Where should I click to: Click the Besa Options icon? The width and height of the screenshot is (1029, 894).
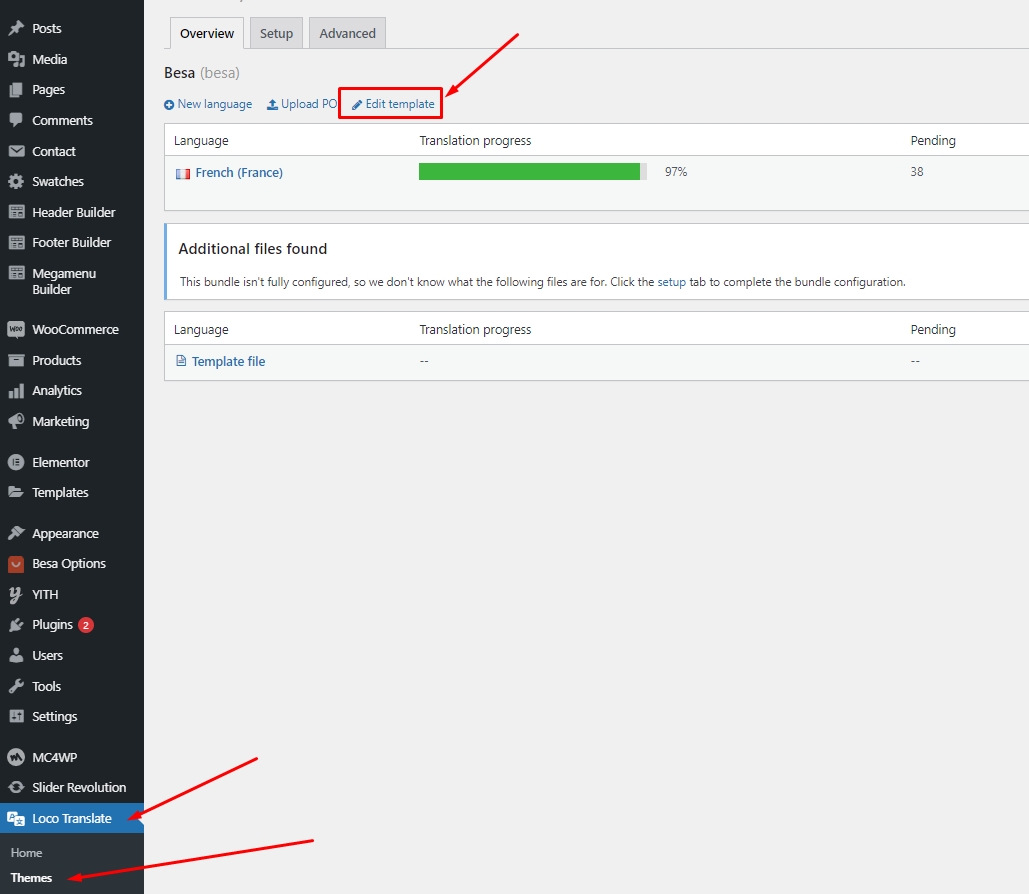point(16,564)
